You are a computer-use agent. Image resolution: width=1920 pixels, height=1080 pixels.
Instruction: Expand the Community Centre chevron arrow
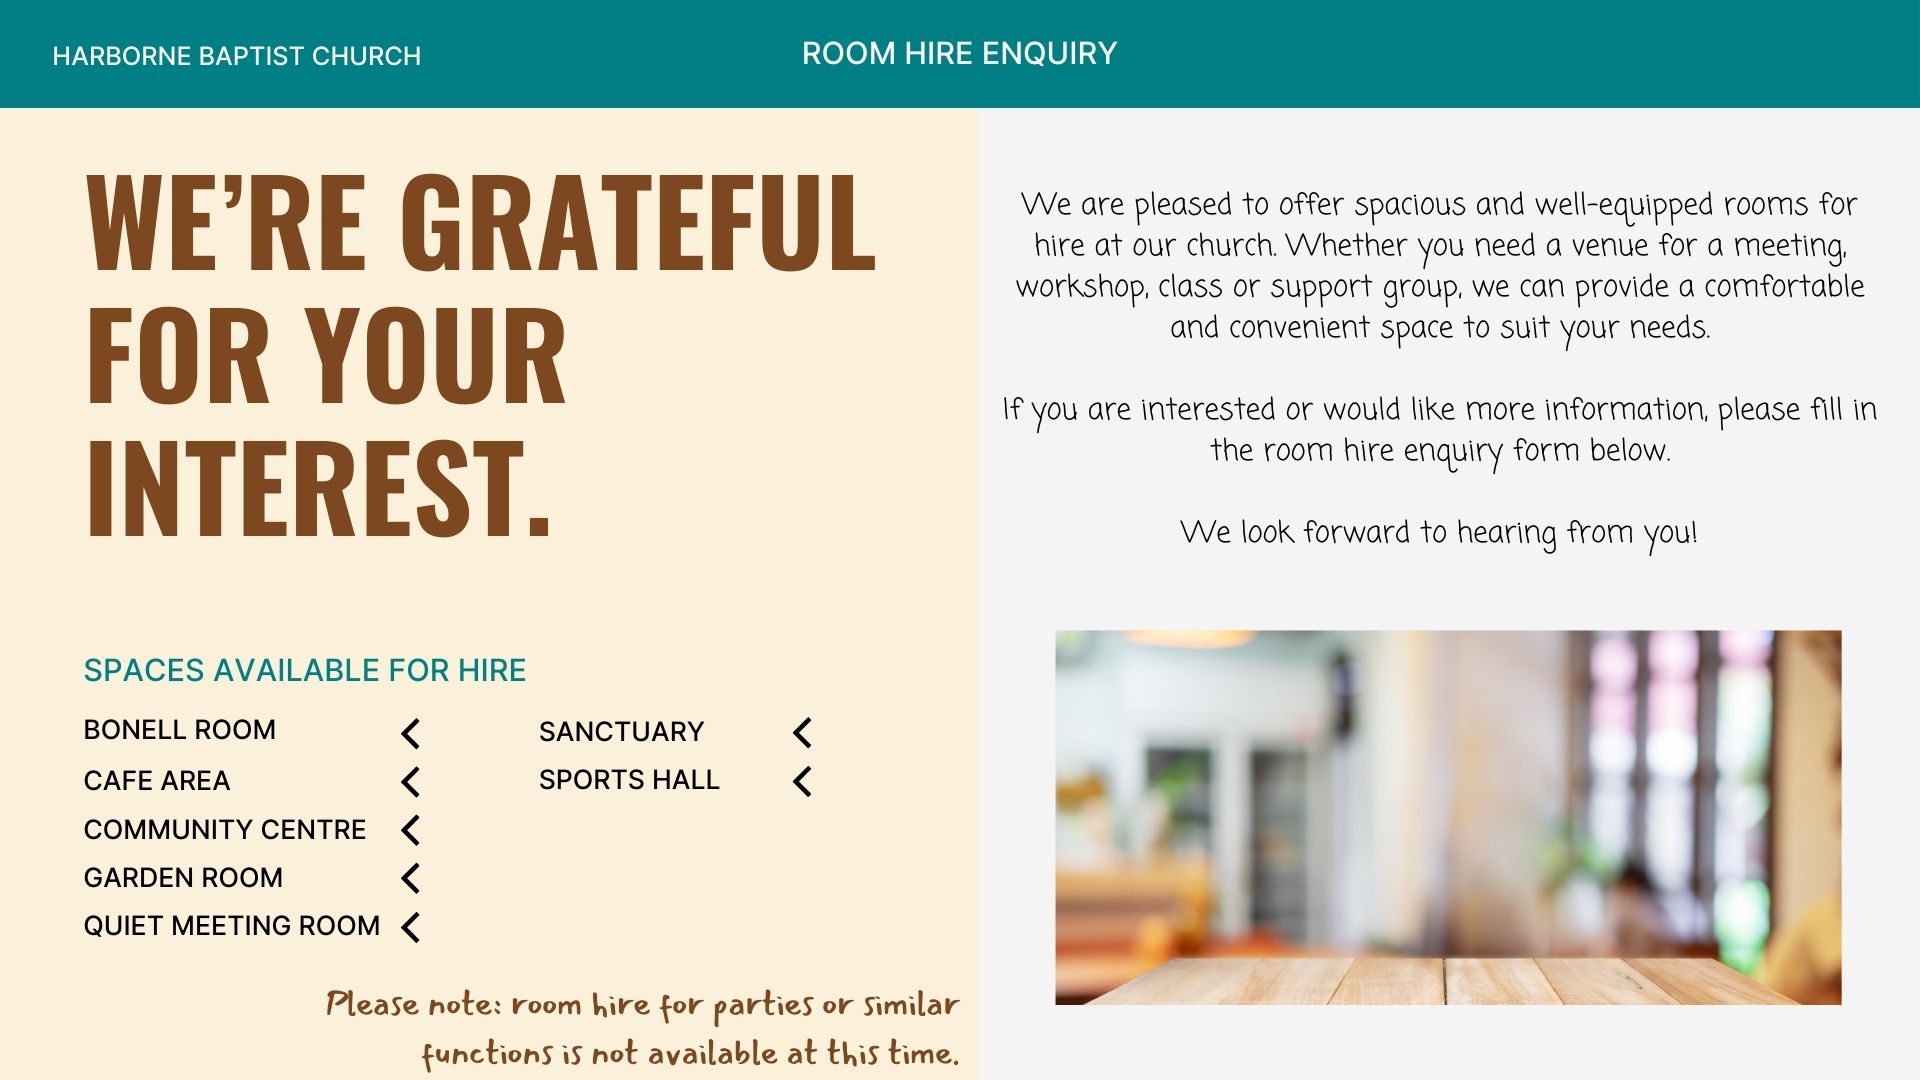[x=410, y=830]
